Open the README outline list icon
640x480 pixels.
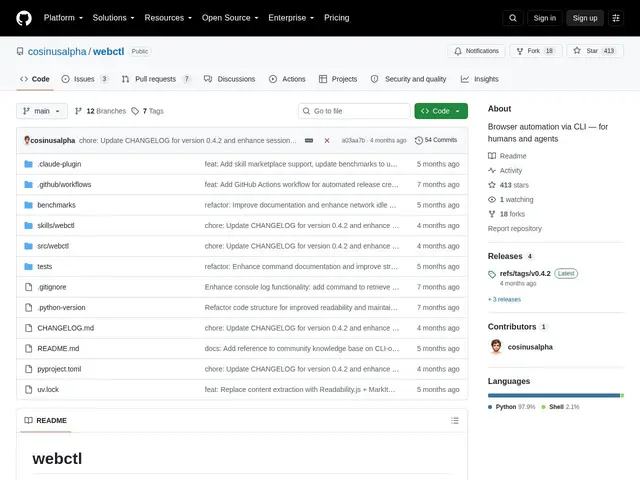click(455, 420)
